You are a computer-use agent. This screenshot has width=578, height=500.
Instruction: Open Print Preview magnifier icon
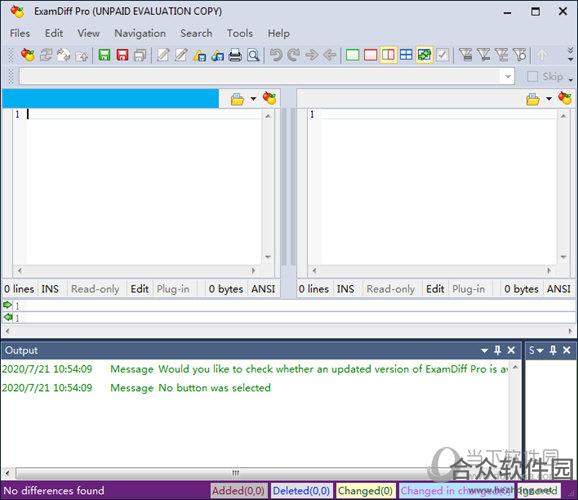coord(253,55)
